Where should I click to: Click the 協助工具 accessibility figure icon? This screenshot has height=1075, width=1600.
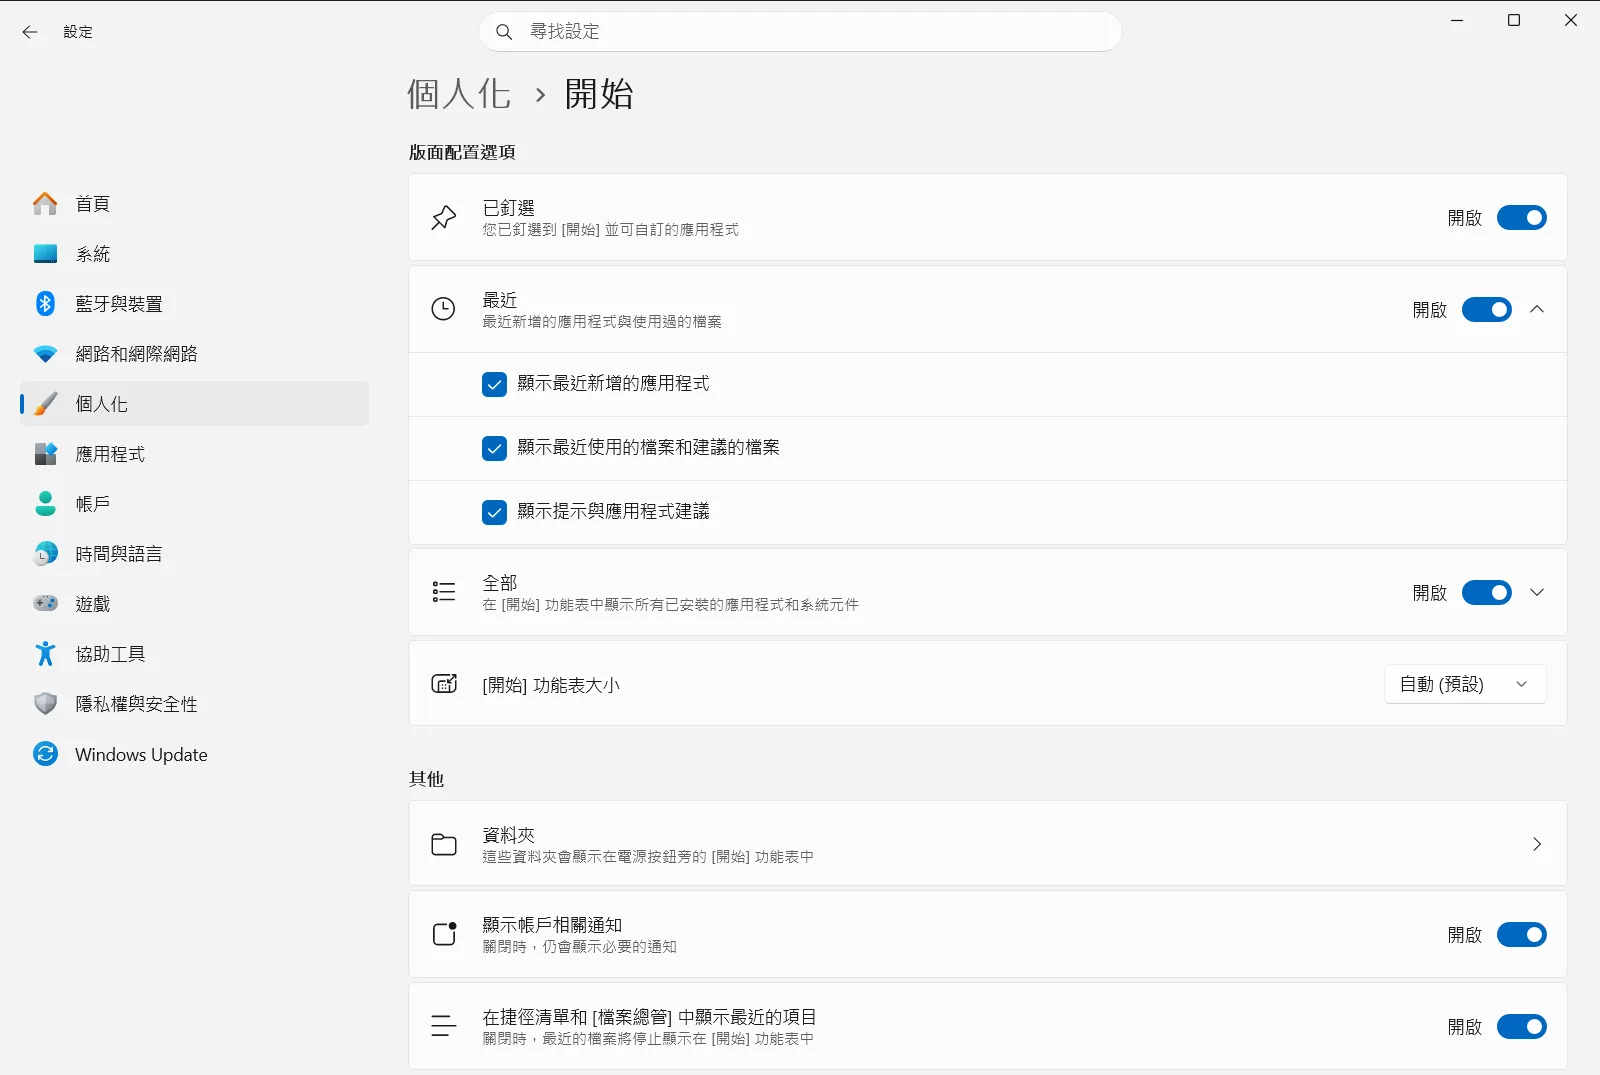[45, 654]
